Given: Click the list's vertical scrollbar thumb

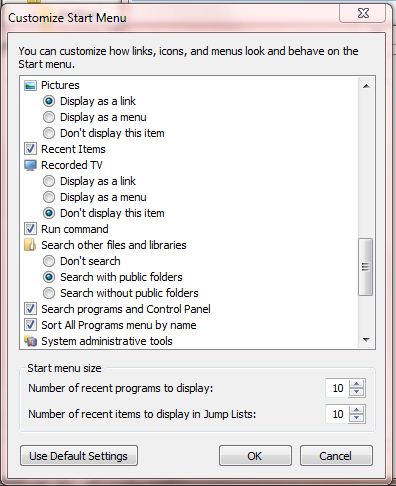Looking at the screenshot, I should [366, 267].
